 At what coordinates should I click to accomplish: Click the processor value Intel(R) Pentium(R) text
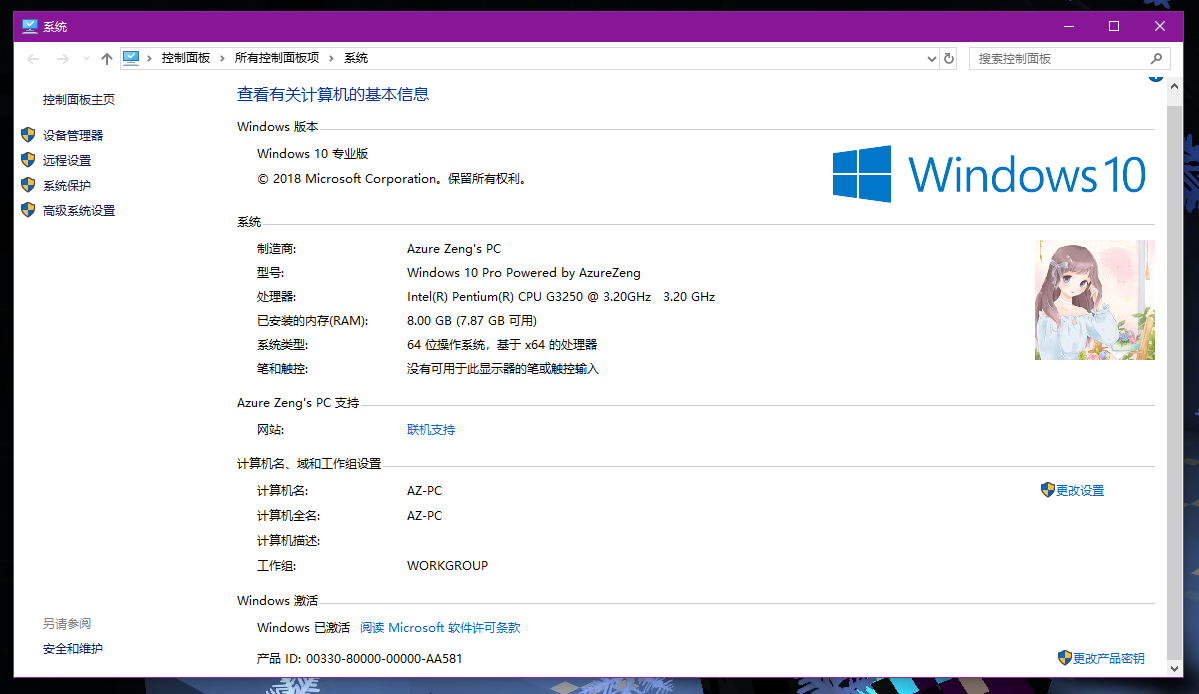[561, 297]
